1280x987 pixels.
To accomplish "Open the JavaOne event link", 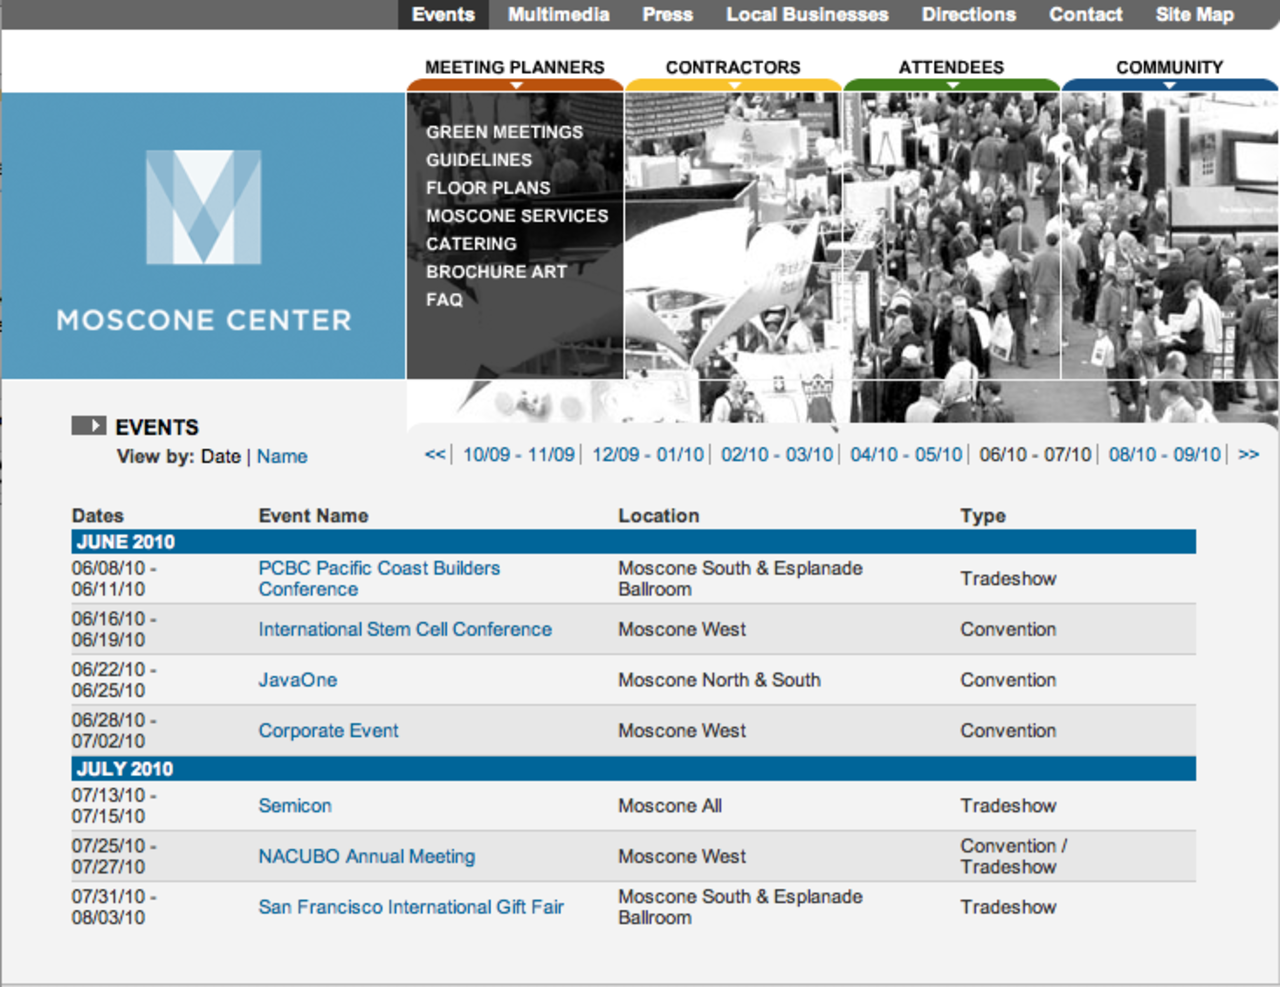I will tap(298, 680).
